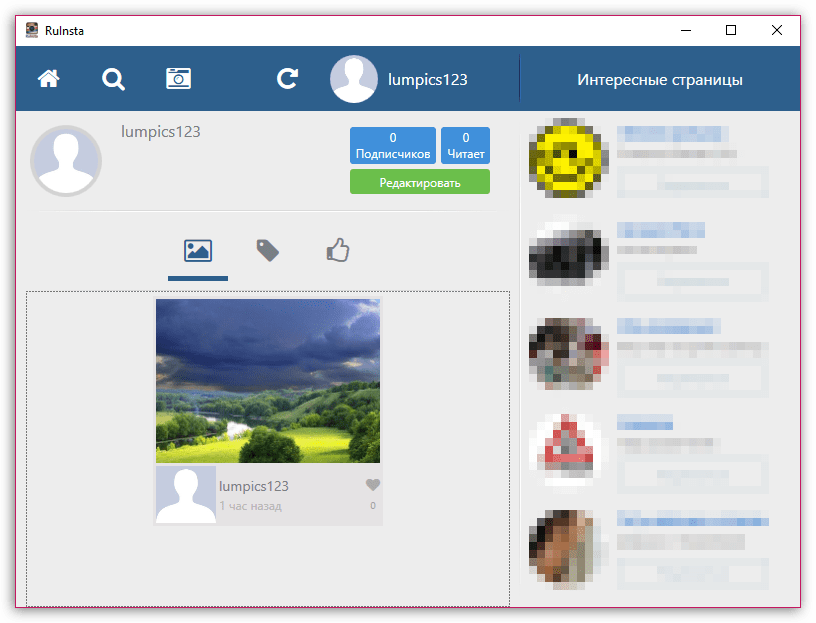Go to the Home feed icon
The width and height of the screenshot is (816, 623).
(x=48, y=79)
